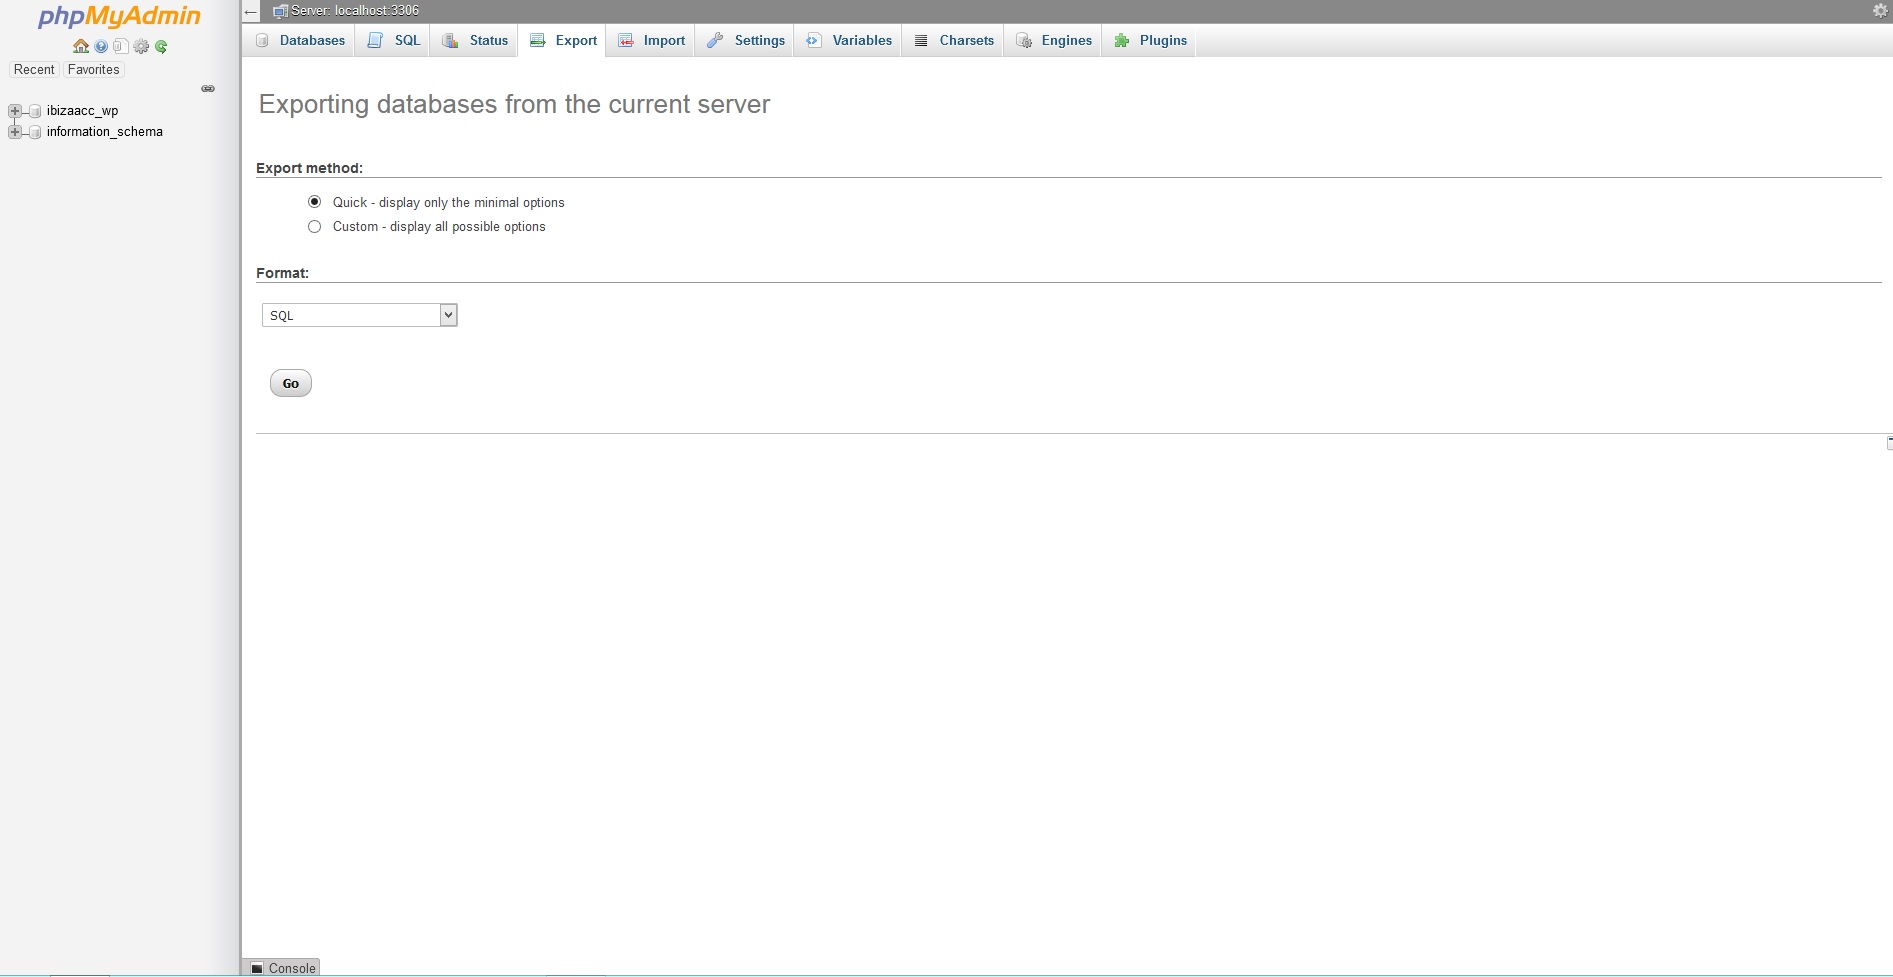Open the Recent tables button
1893x977 pixels.
pos(34,70)
